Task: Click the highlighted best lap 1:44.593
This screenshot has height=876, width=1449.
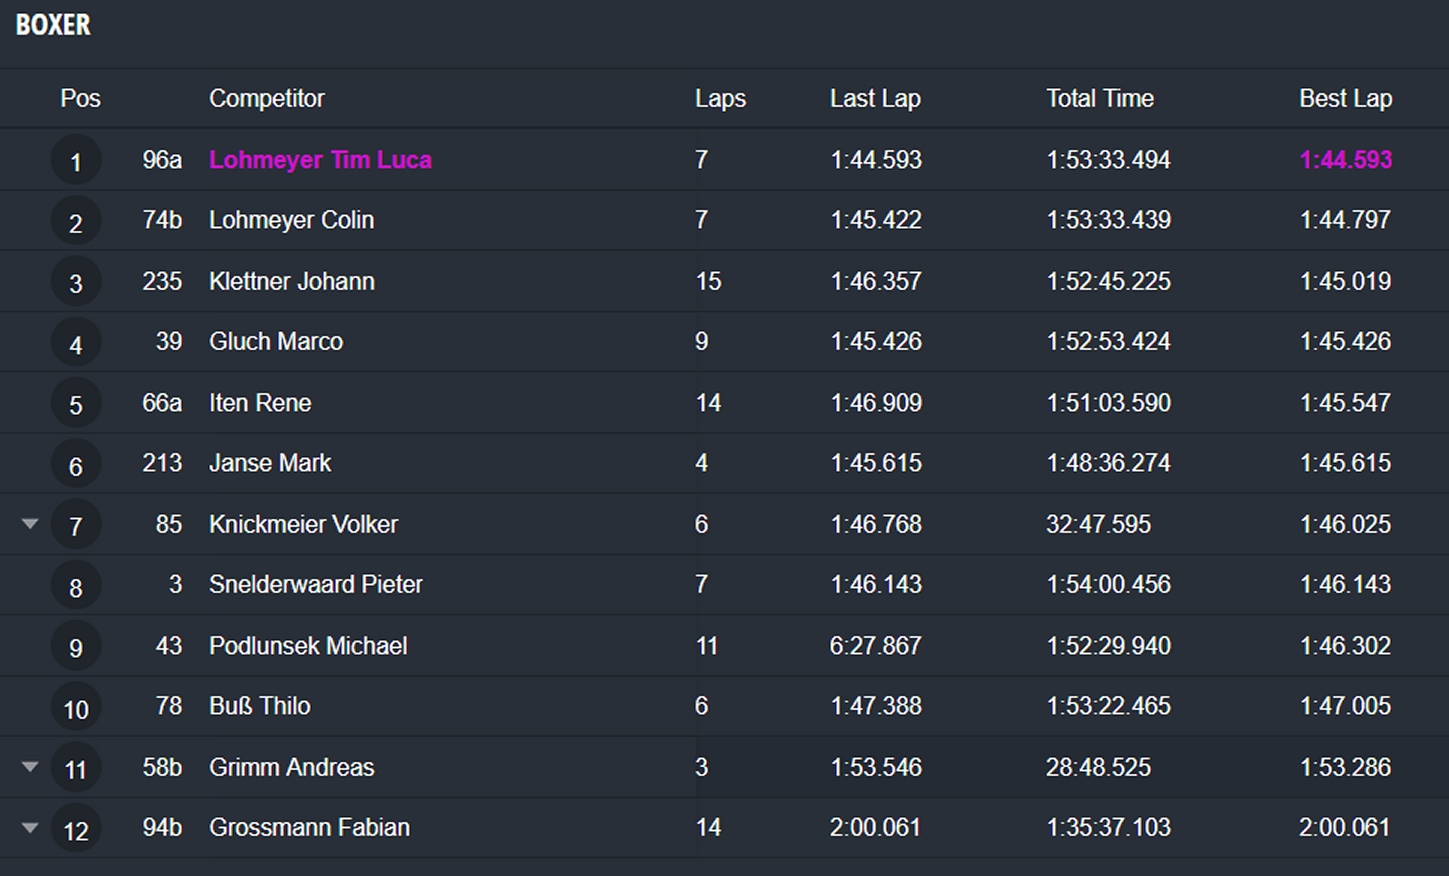Action: (x=1345, y=160)
